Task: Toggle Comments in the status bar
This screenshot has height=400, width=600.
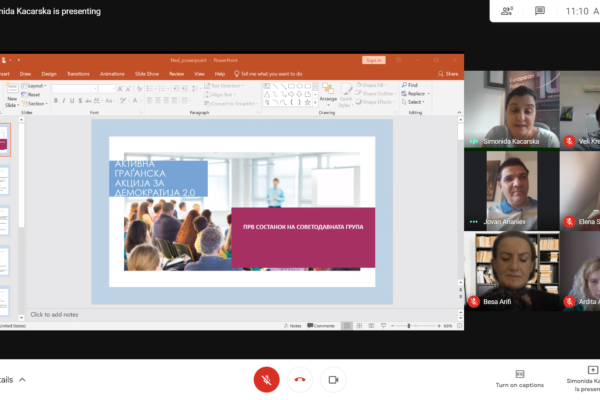Action: 321,326
